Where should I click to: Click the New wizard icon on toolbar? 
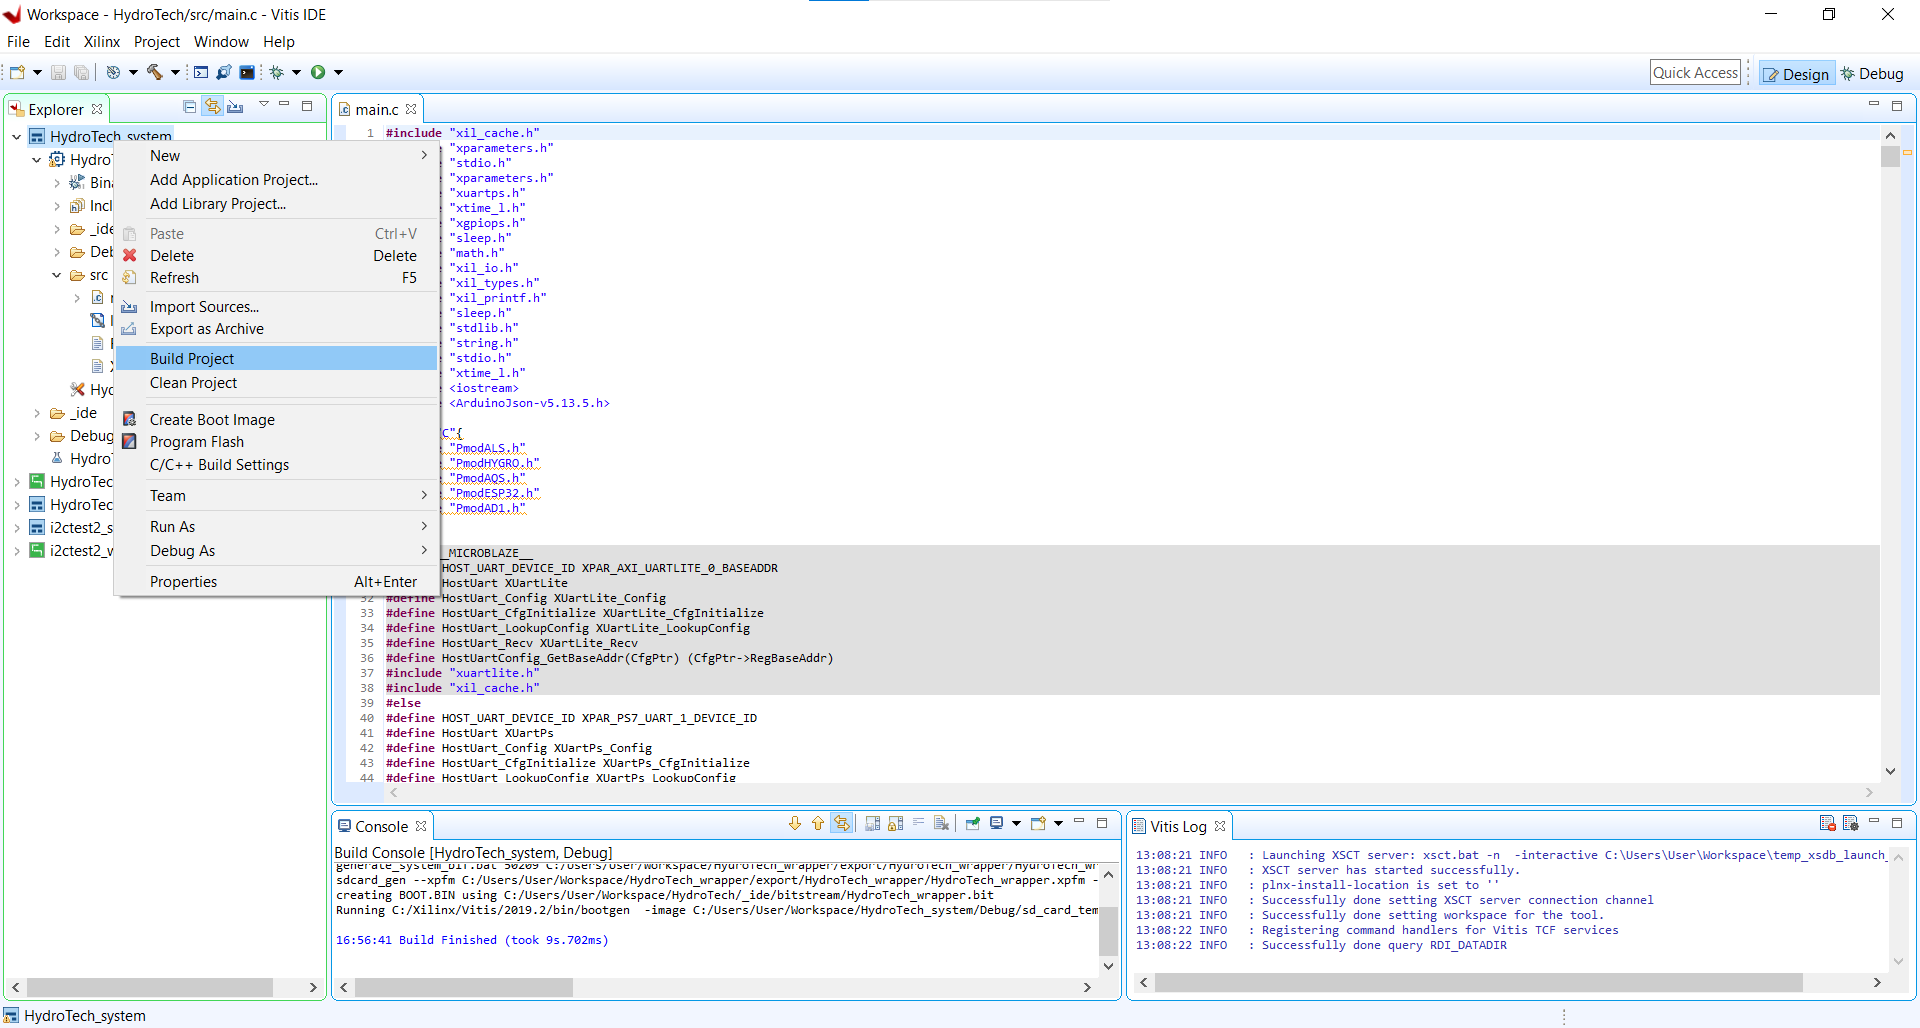click(x=17, y=72)
